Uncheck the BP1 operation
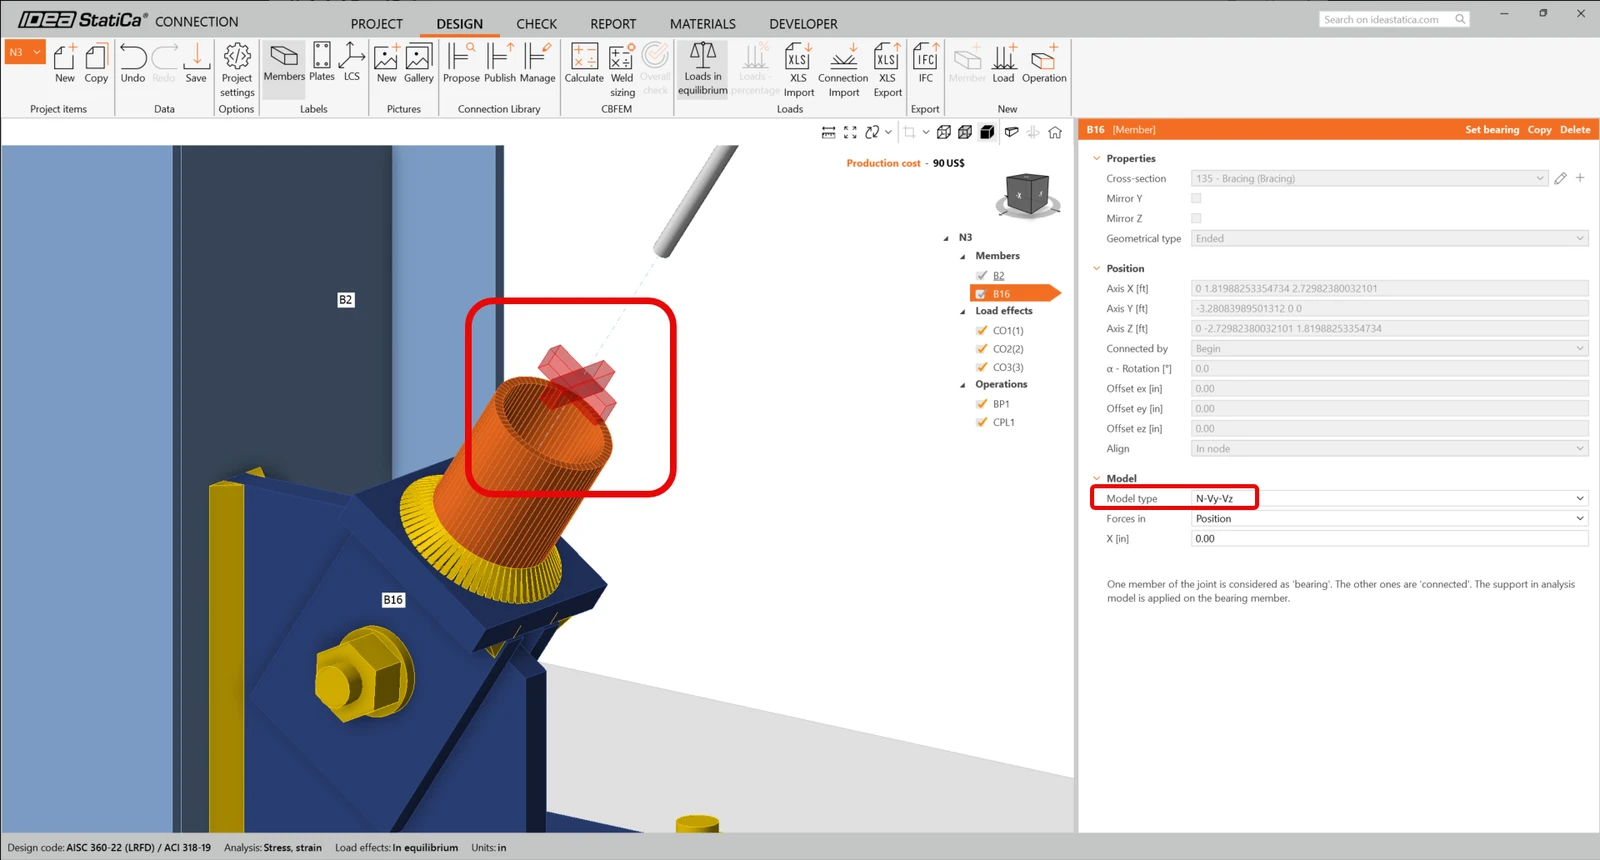Image resolution: width=1600 pixels, height=860 pixels. point(982,404)
